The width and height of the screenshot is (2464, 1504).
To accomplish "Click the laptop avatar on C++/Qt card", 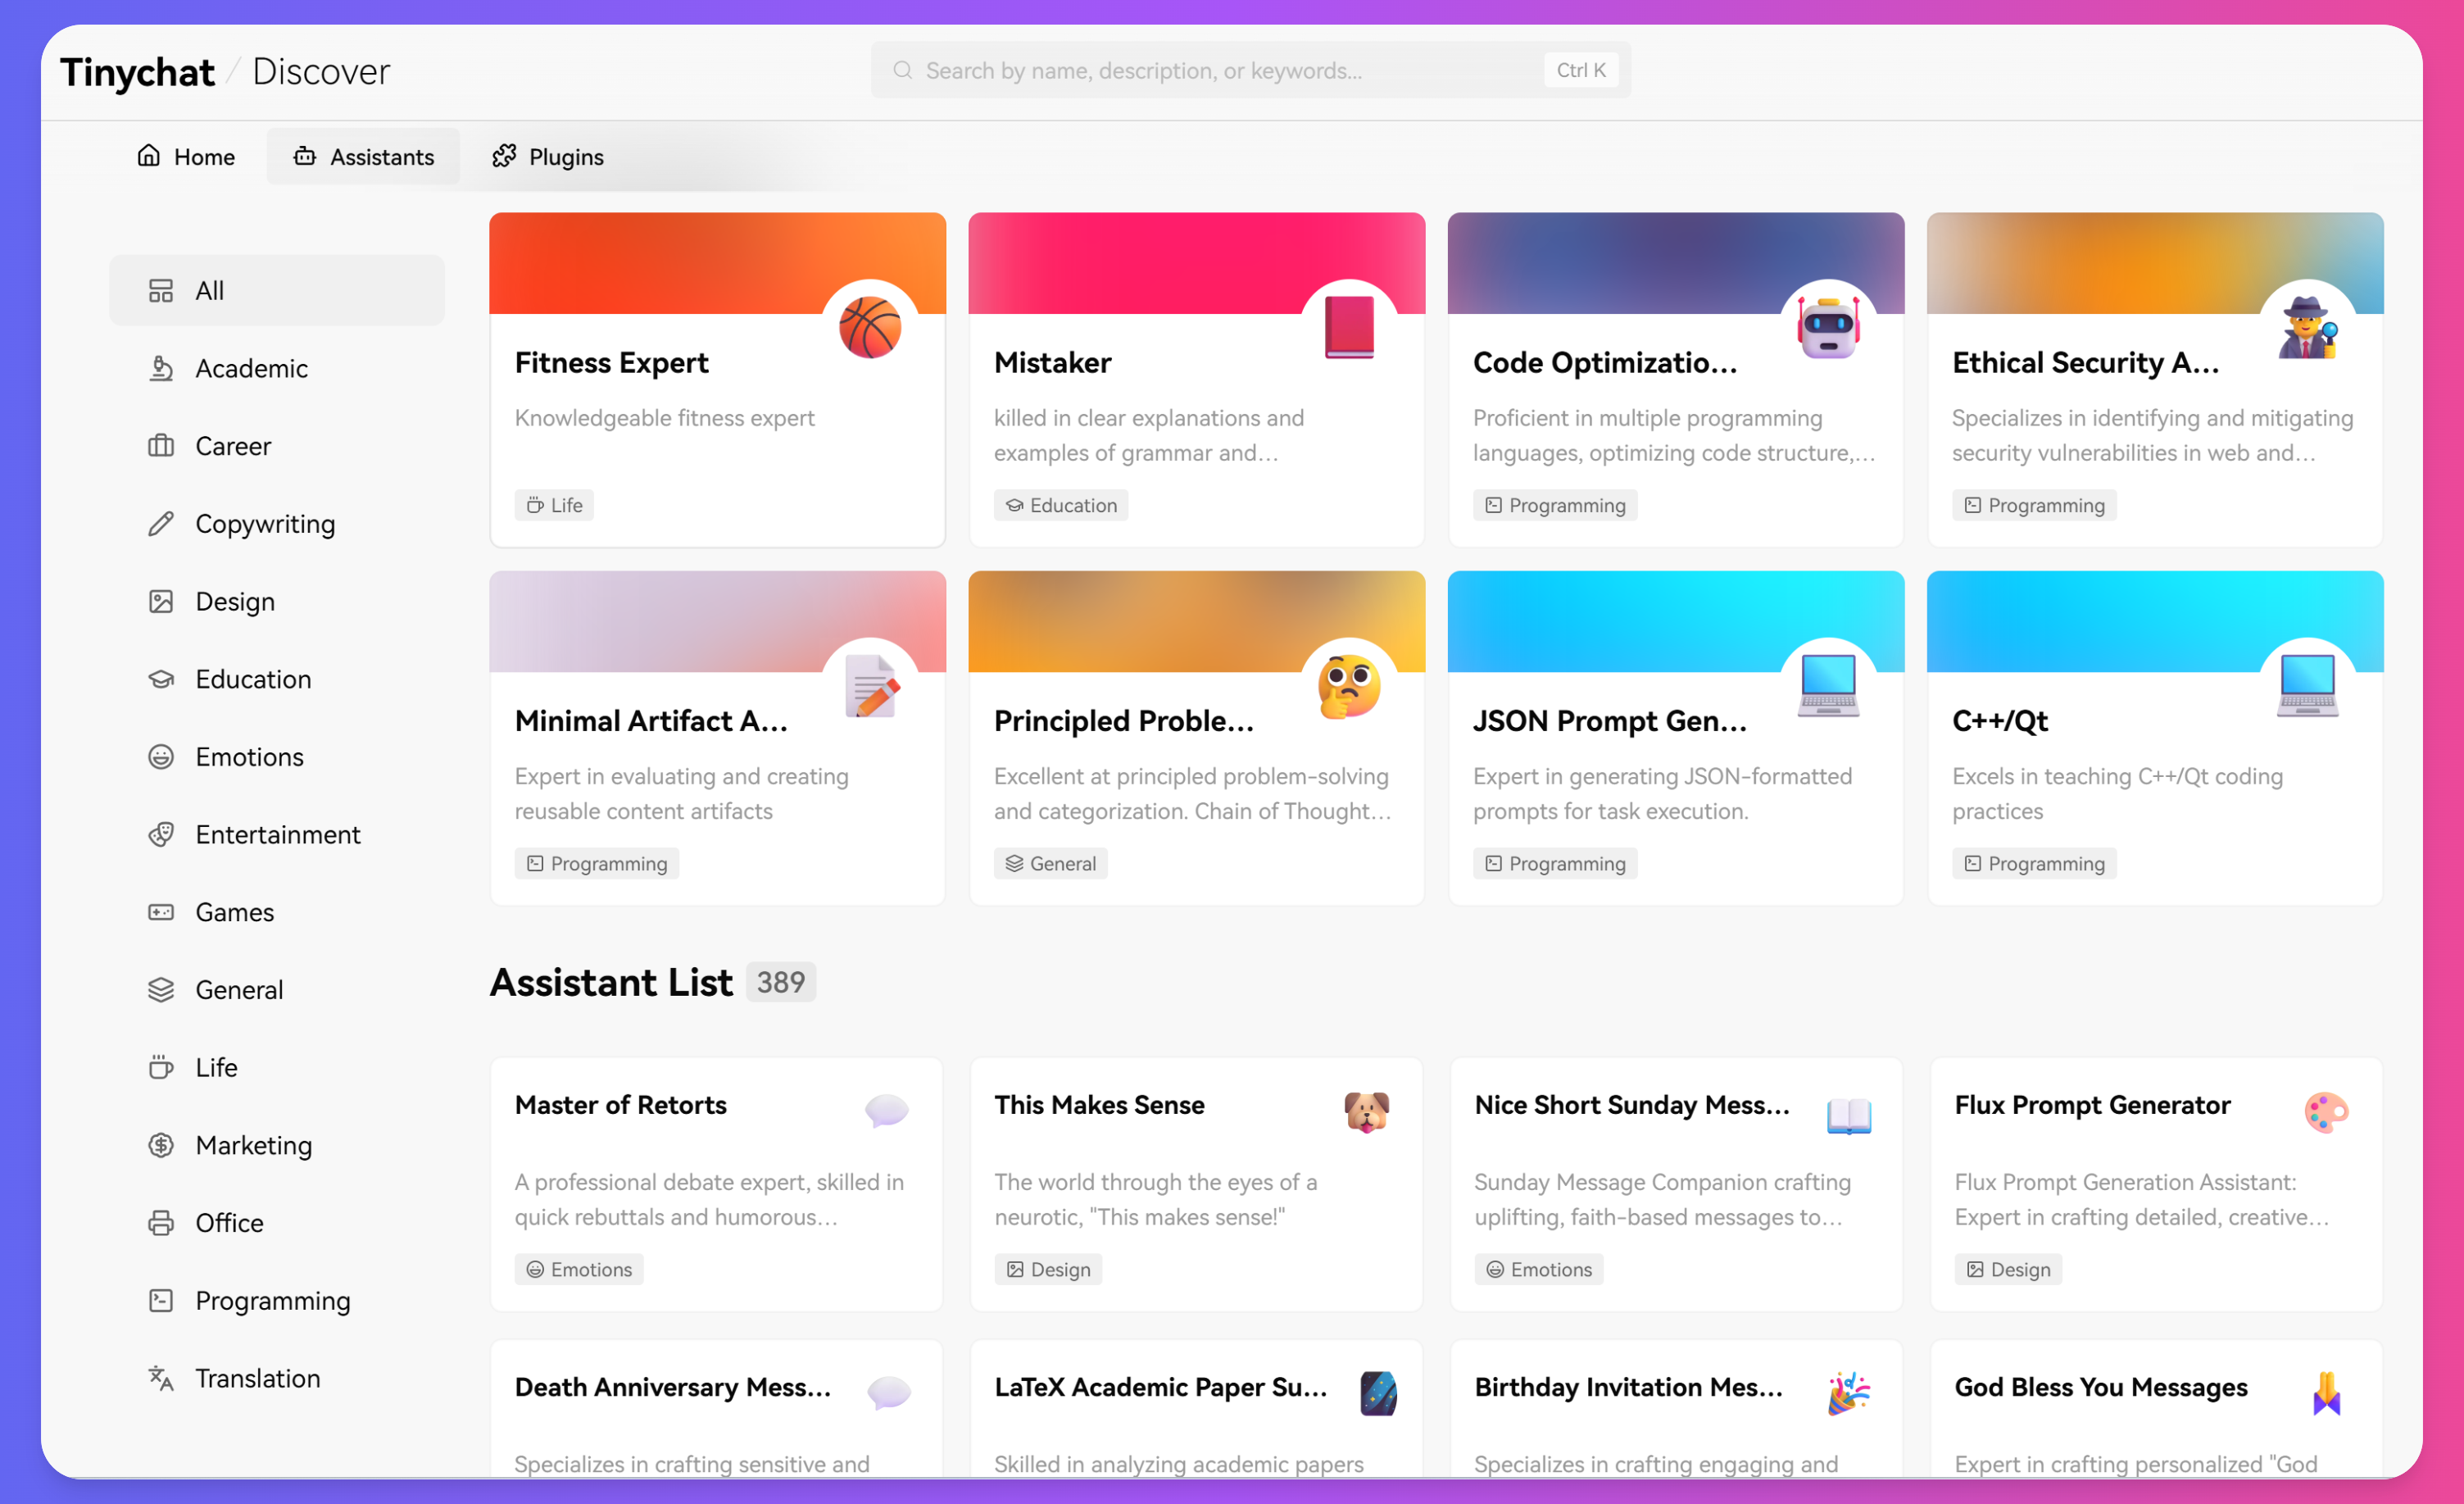I will 2307,686.
